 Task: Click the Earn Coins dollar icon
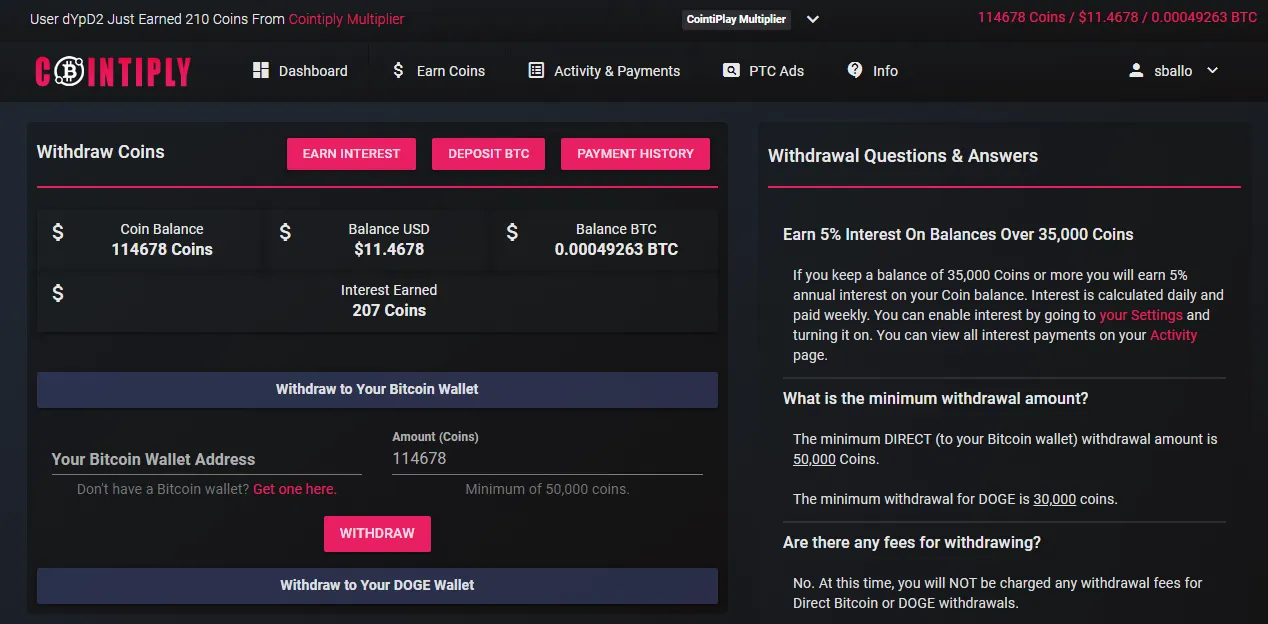398,70
